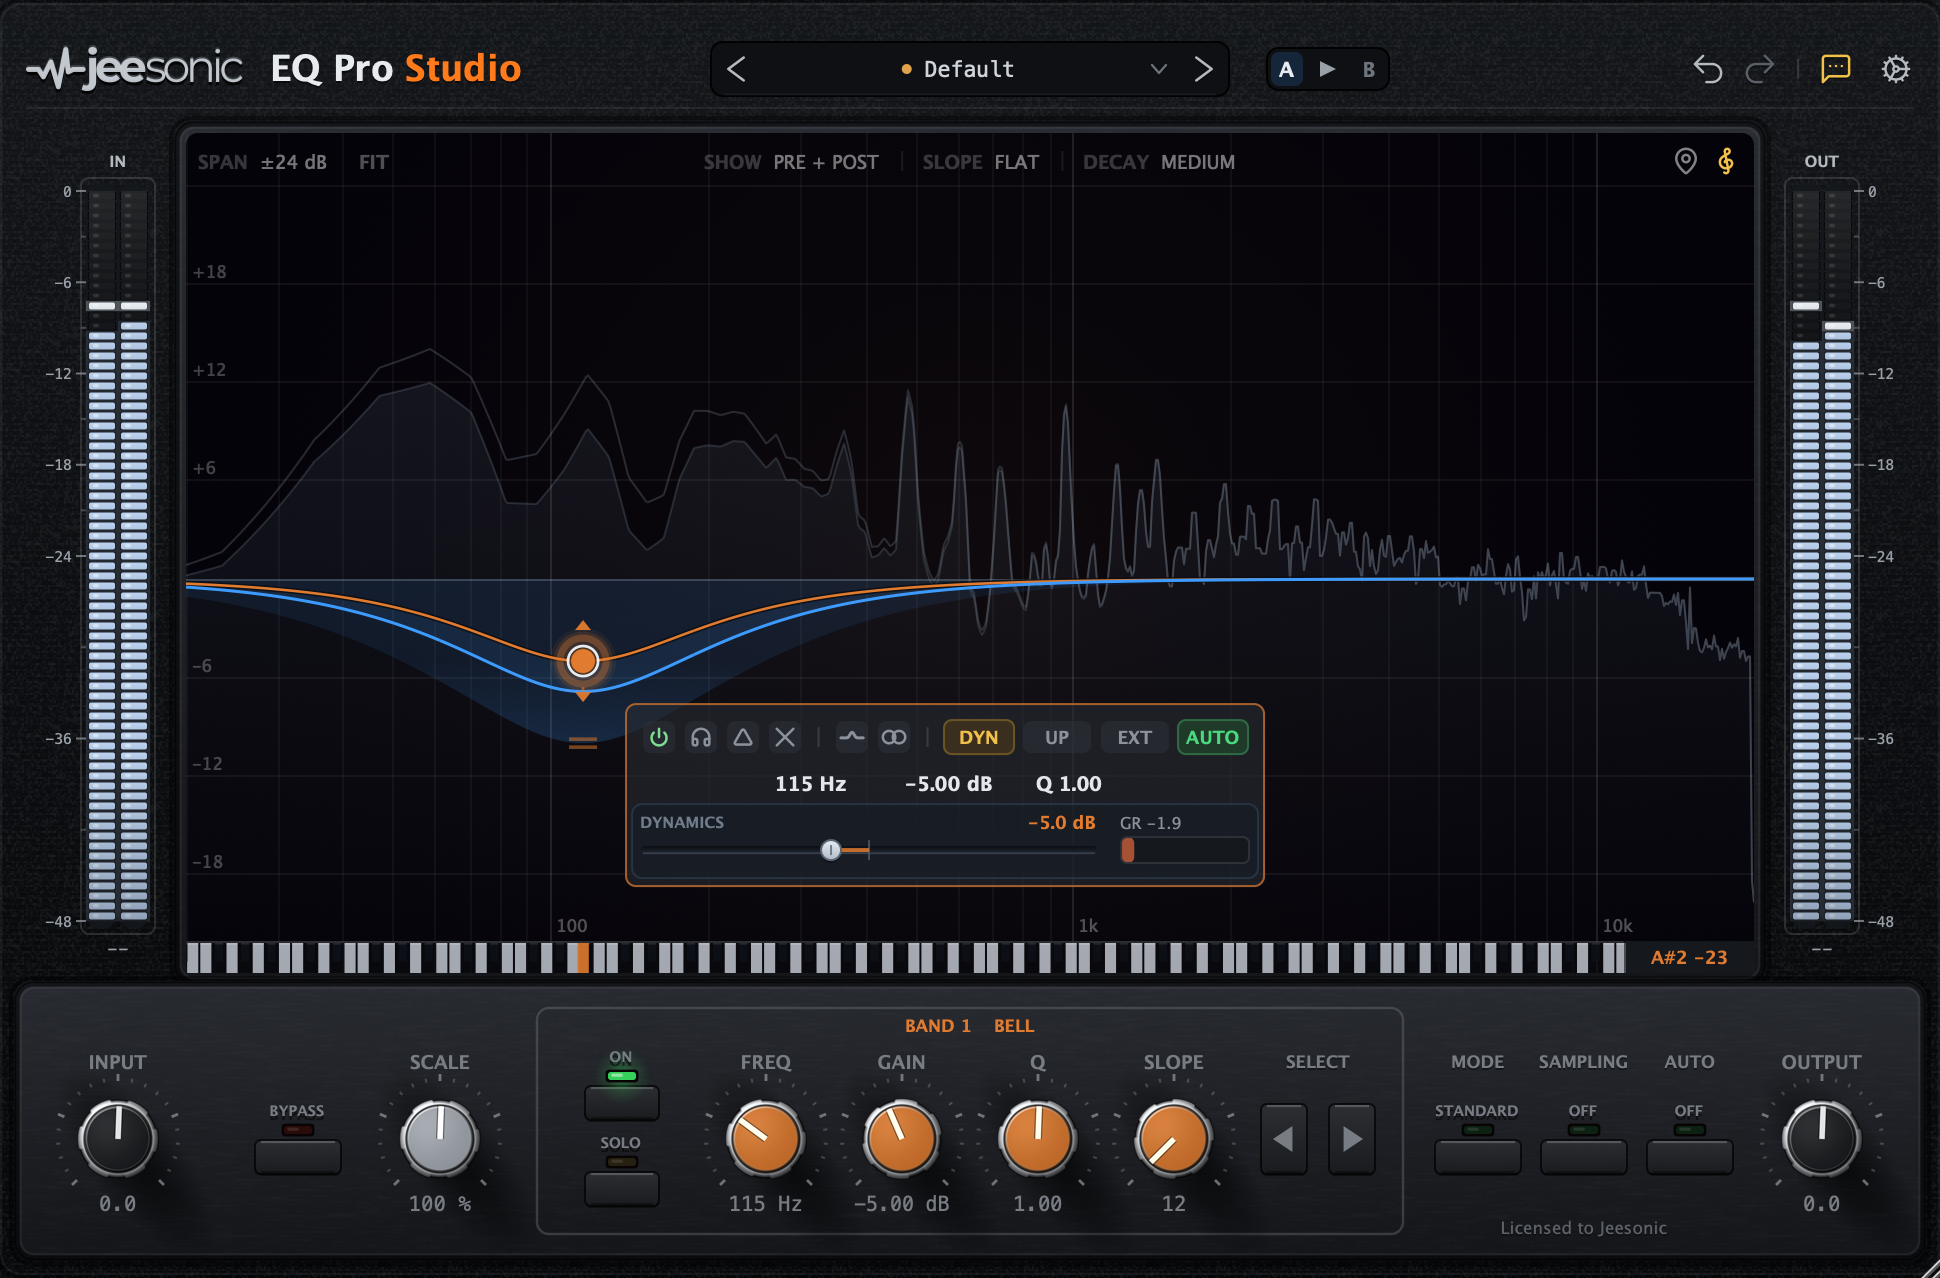Click the FIT button
The height and width of the screenshot is (1278, 1940).
374,162
